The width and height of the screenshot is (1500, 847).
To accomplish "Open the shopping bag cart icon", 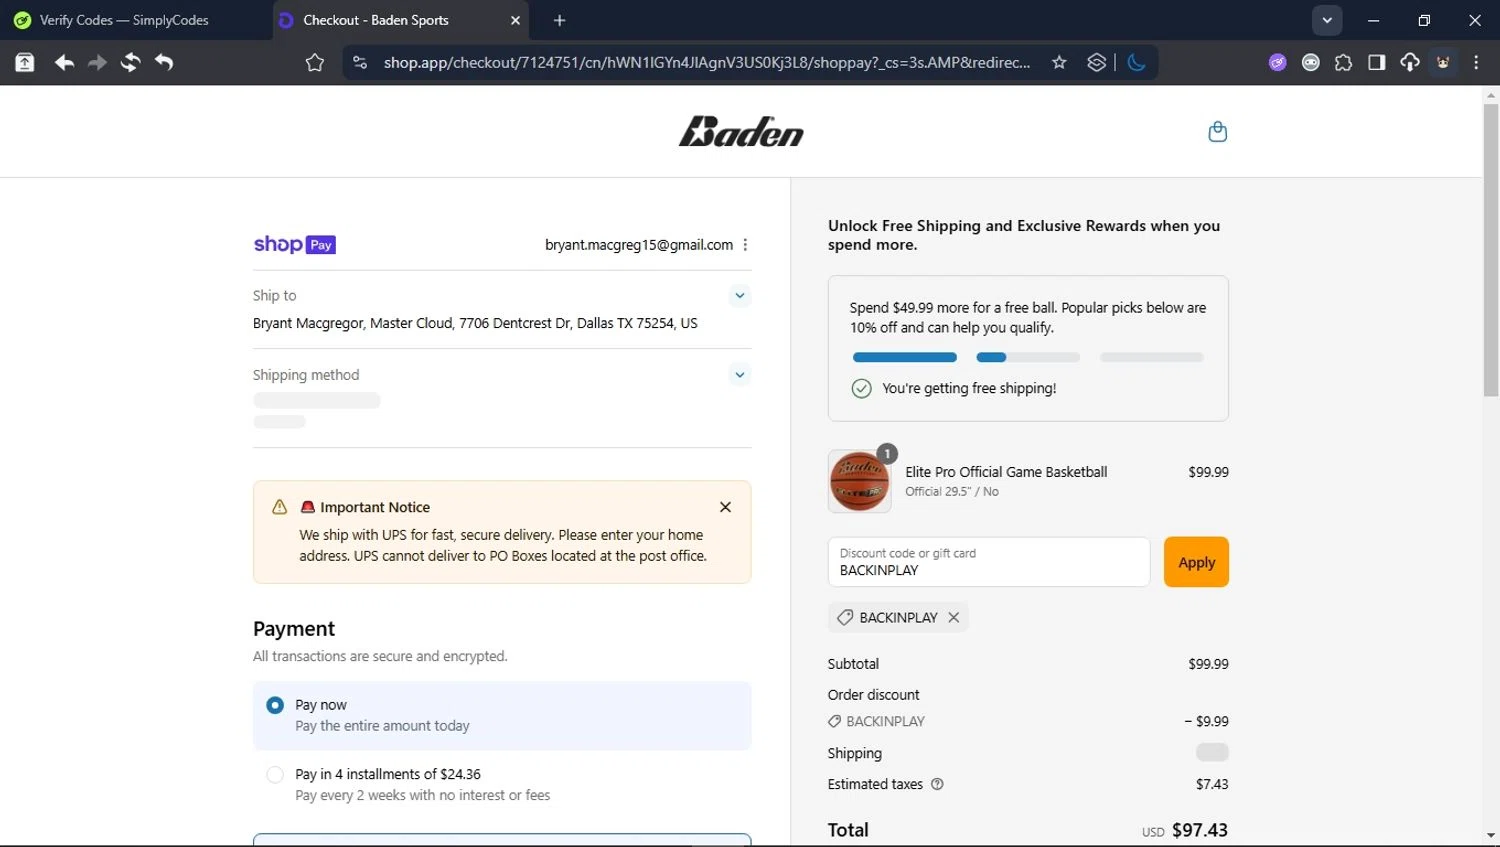I will pyautogui.click(x=1217, y=131).
